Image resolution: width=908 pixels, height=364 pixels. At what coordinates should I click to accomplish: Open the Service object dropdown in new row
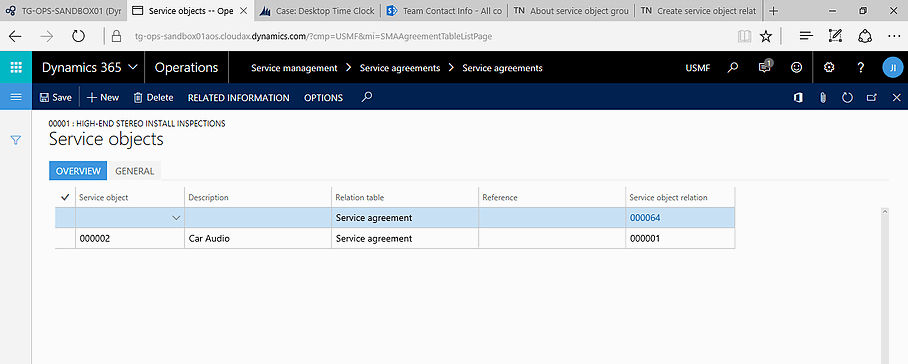point(176,218)
